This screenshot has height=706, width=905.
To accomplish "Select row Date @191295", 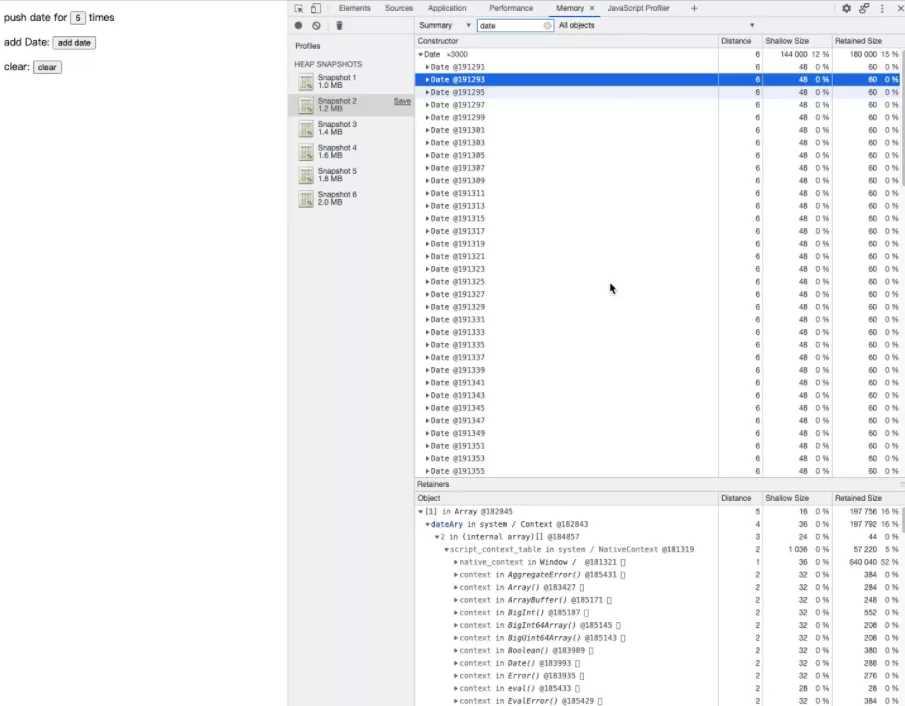I will pos(657,92).
